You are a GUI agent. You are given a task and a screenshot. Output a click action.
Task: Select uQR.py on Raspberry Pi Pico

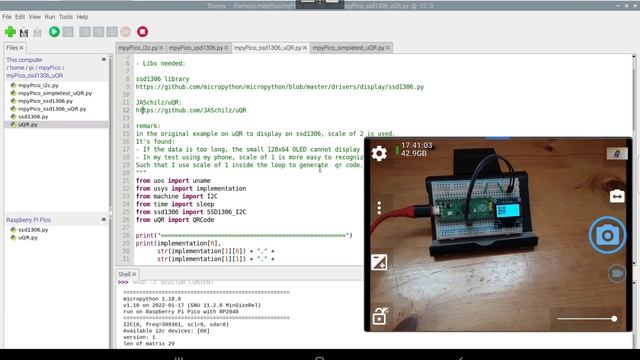coord(27,238)
